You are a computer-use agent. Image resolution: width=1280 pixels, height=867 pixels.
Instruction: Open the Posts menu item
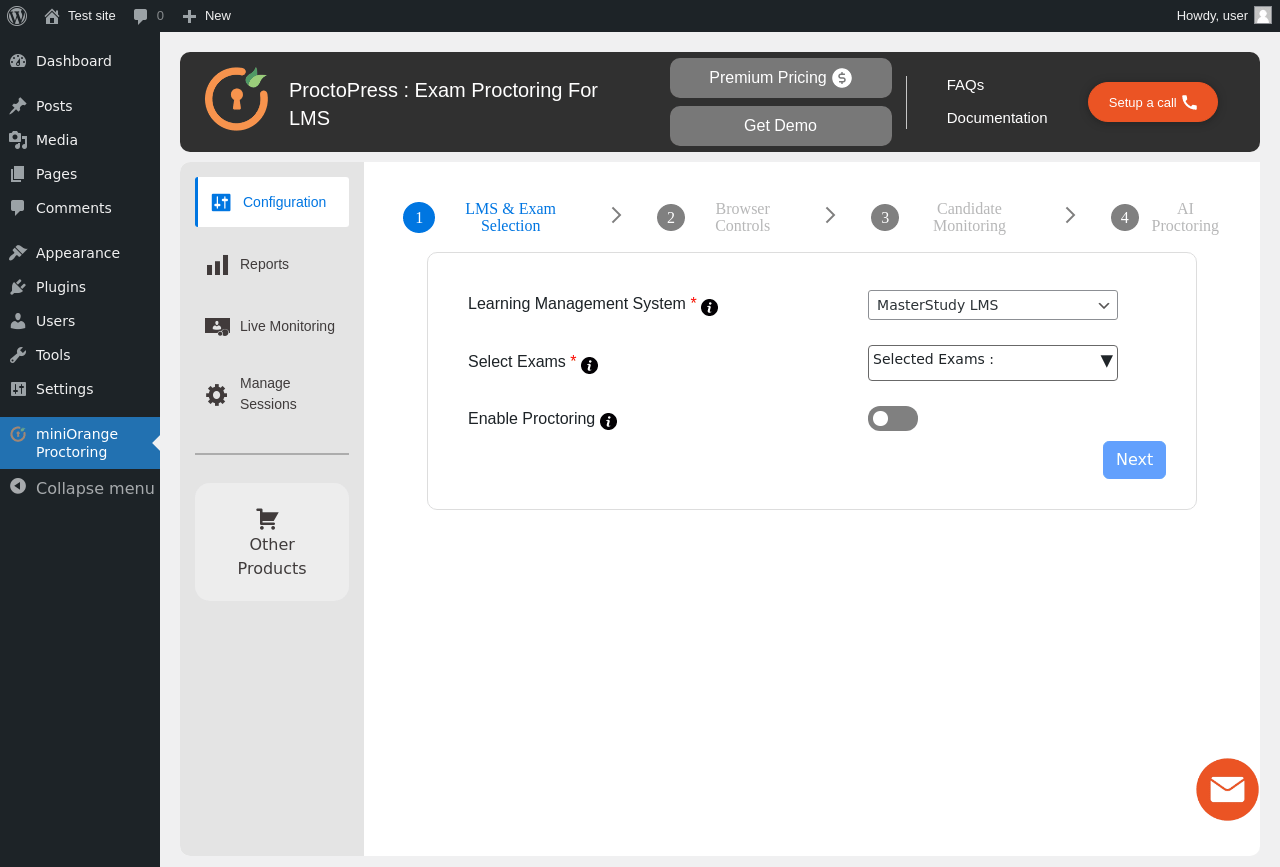click(80, 106)
